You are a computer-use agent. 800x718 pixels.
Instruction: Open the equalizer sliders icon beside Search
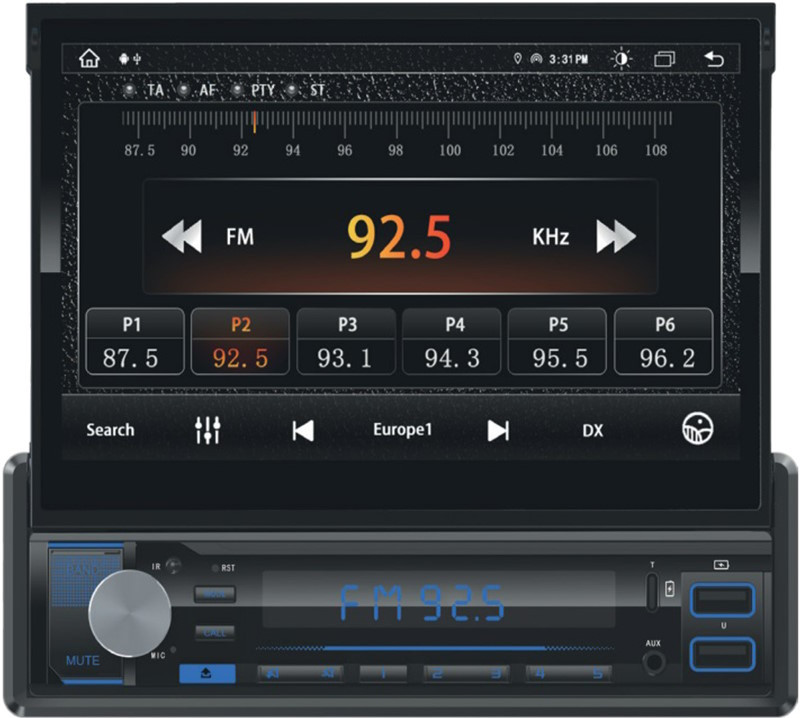point(209,430)
